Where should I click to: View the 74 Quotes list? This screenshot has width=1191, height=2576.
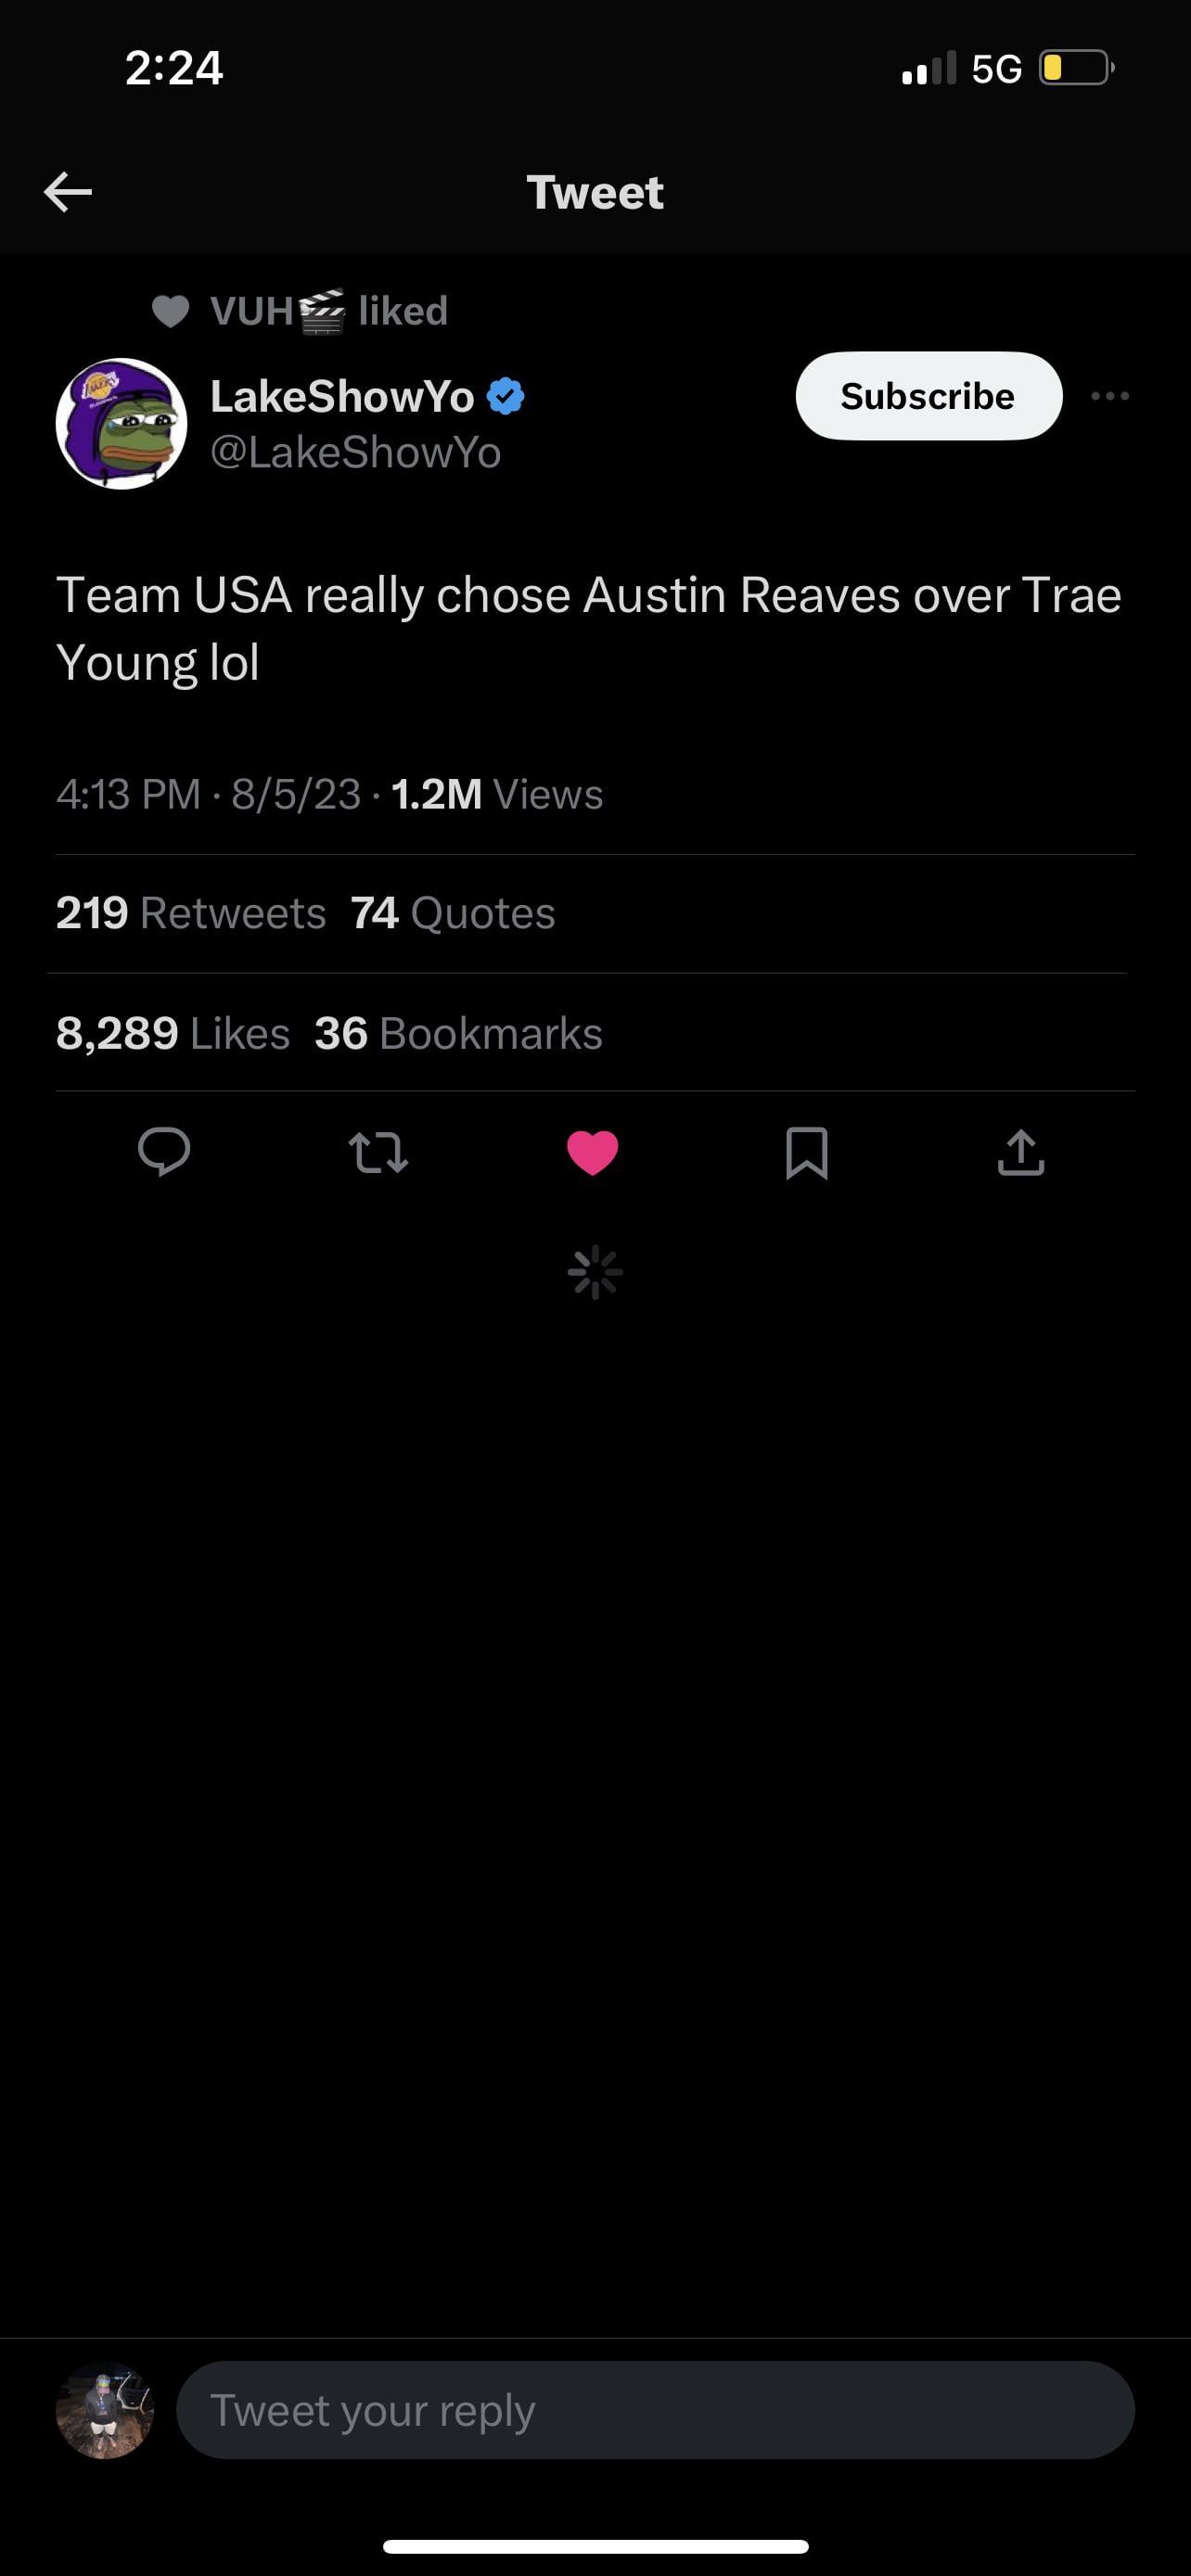click(x=453, y=913)
